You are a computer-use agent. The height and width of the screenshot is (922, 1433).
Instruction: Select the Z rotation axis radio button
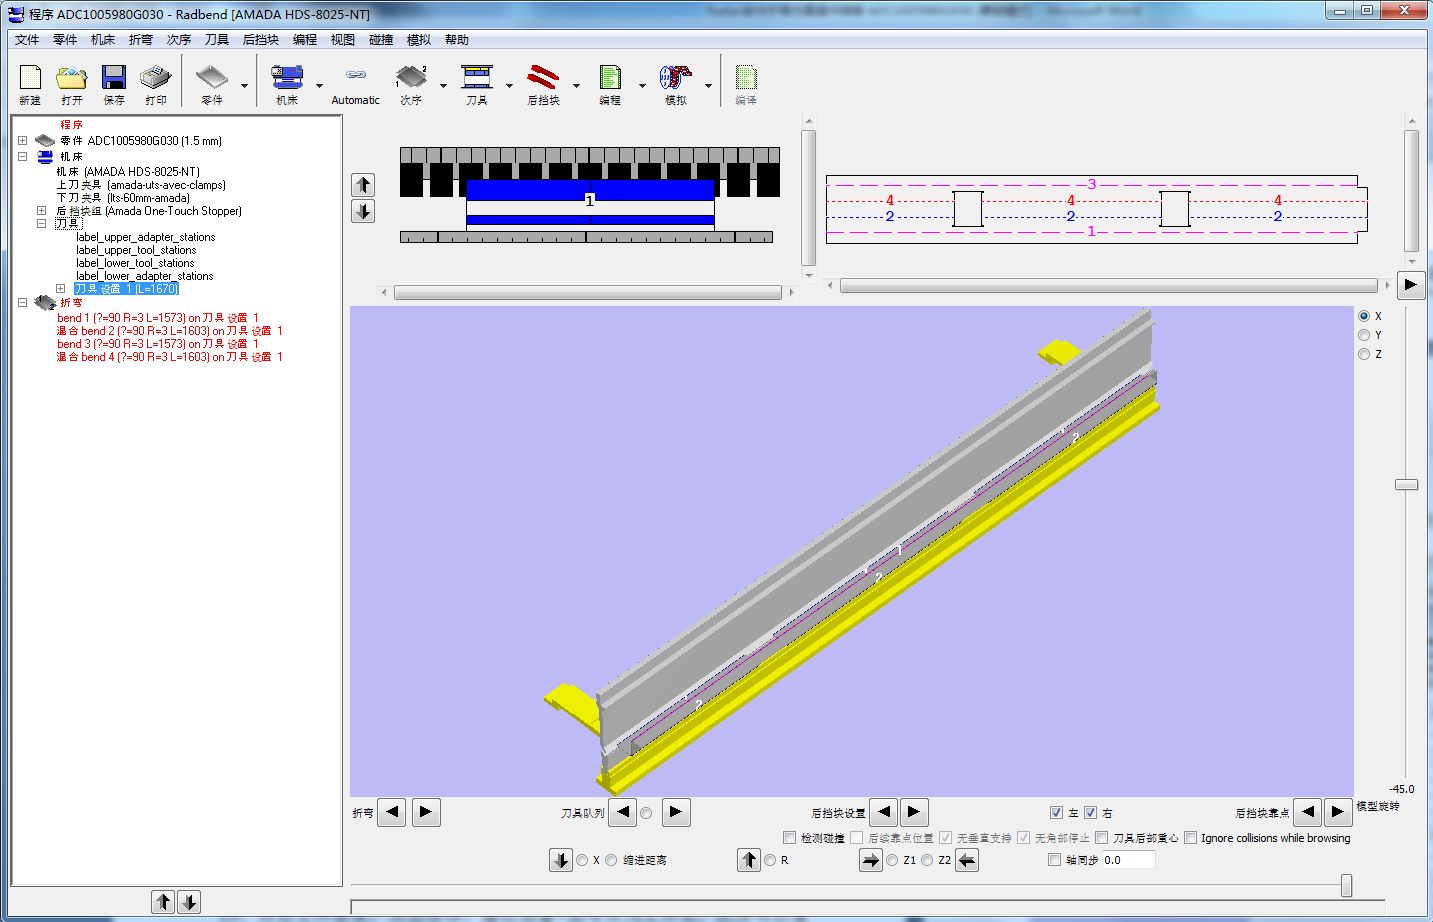tap(1364, 354)
